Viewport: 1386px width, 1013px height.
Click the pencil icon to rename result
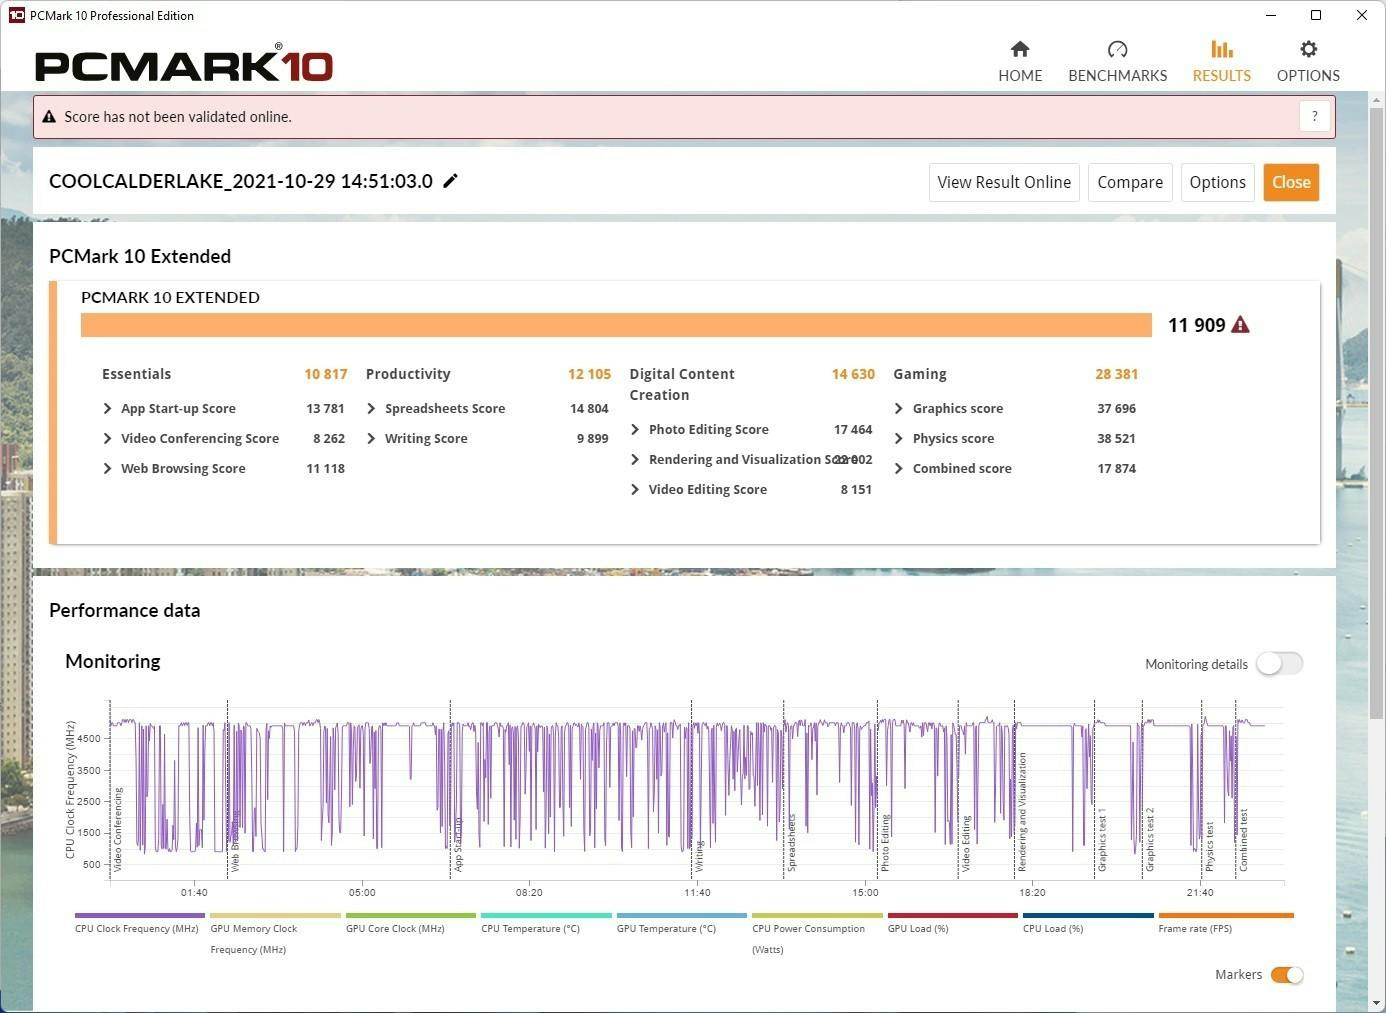click(x=451, y=181)
